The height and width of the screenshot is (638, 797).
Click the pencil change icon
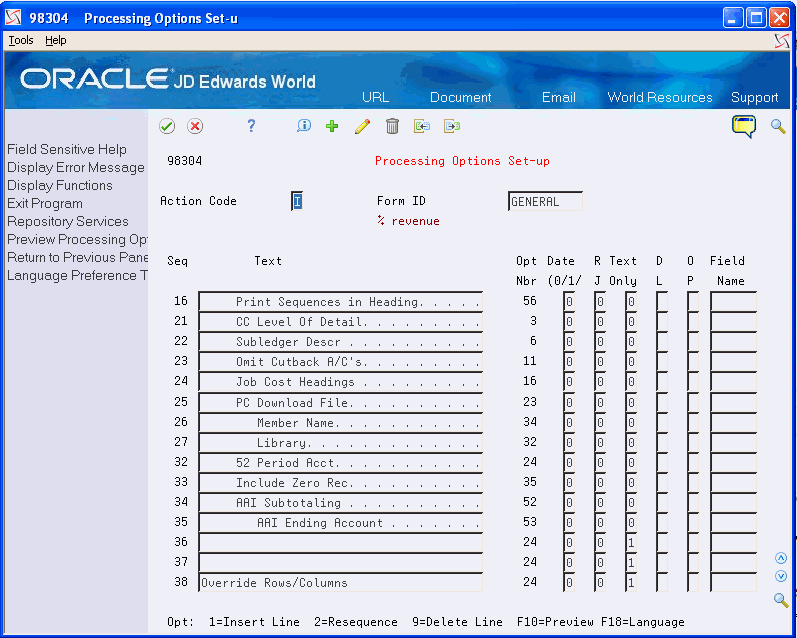coord(362,126)
